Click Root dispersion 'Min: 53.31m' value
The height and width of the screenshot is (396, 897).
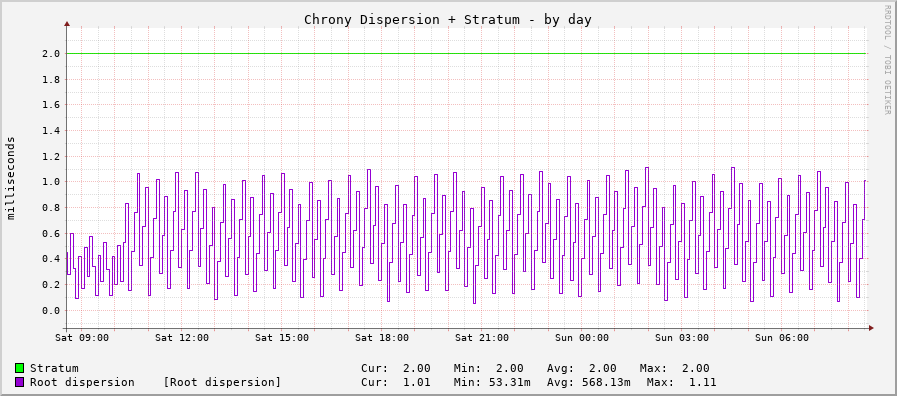(x=492, y=382)
